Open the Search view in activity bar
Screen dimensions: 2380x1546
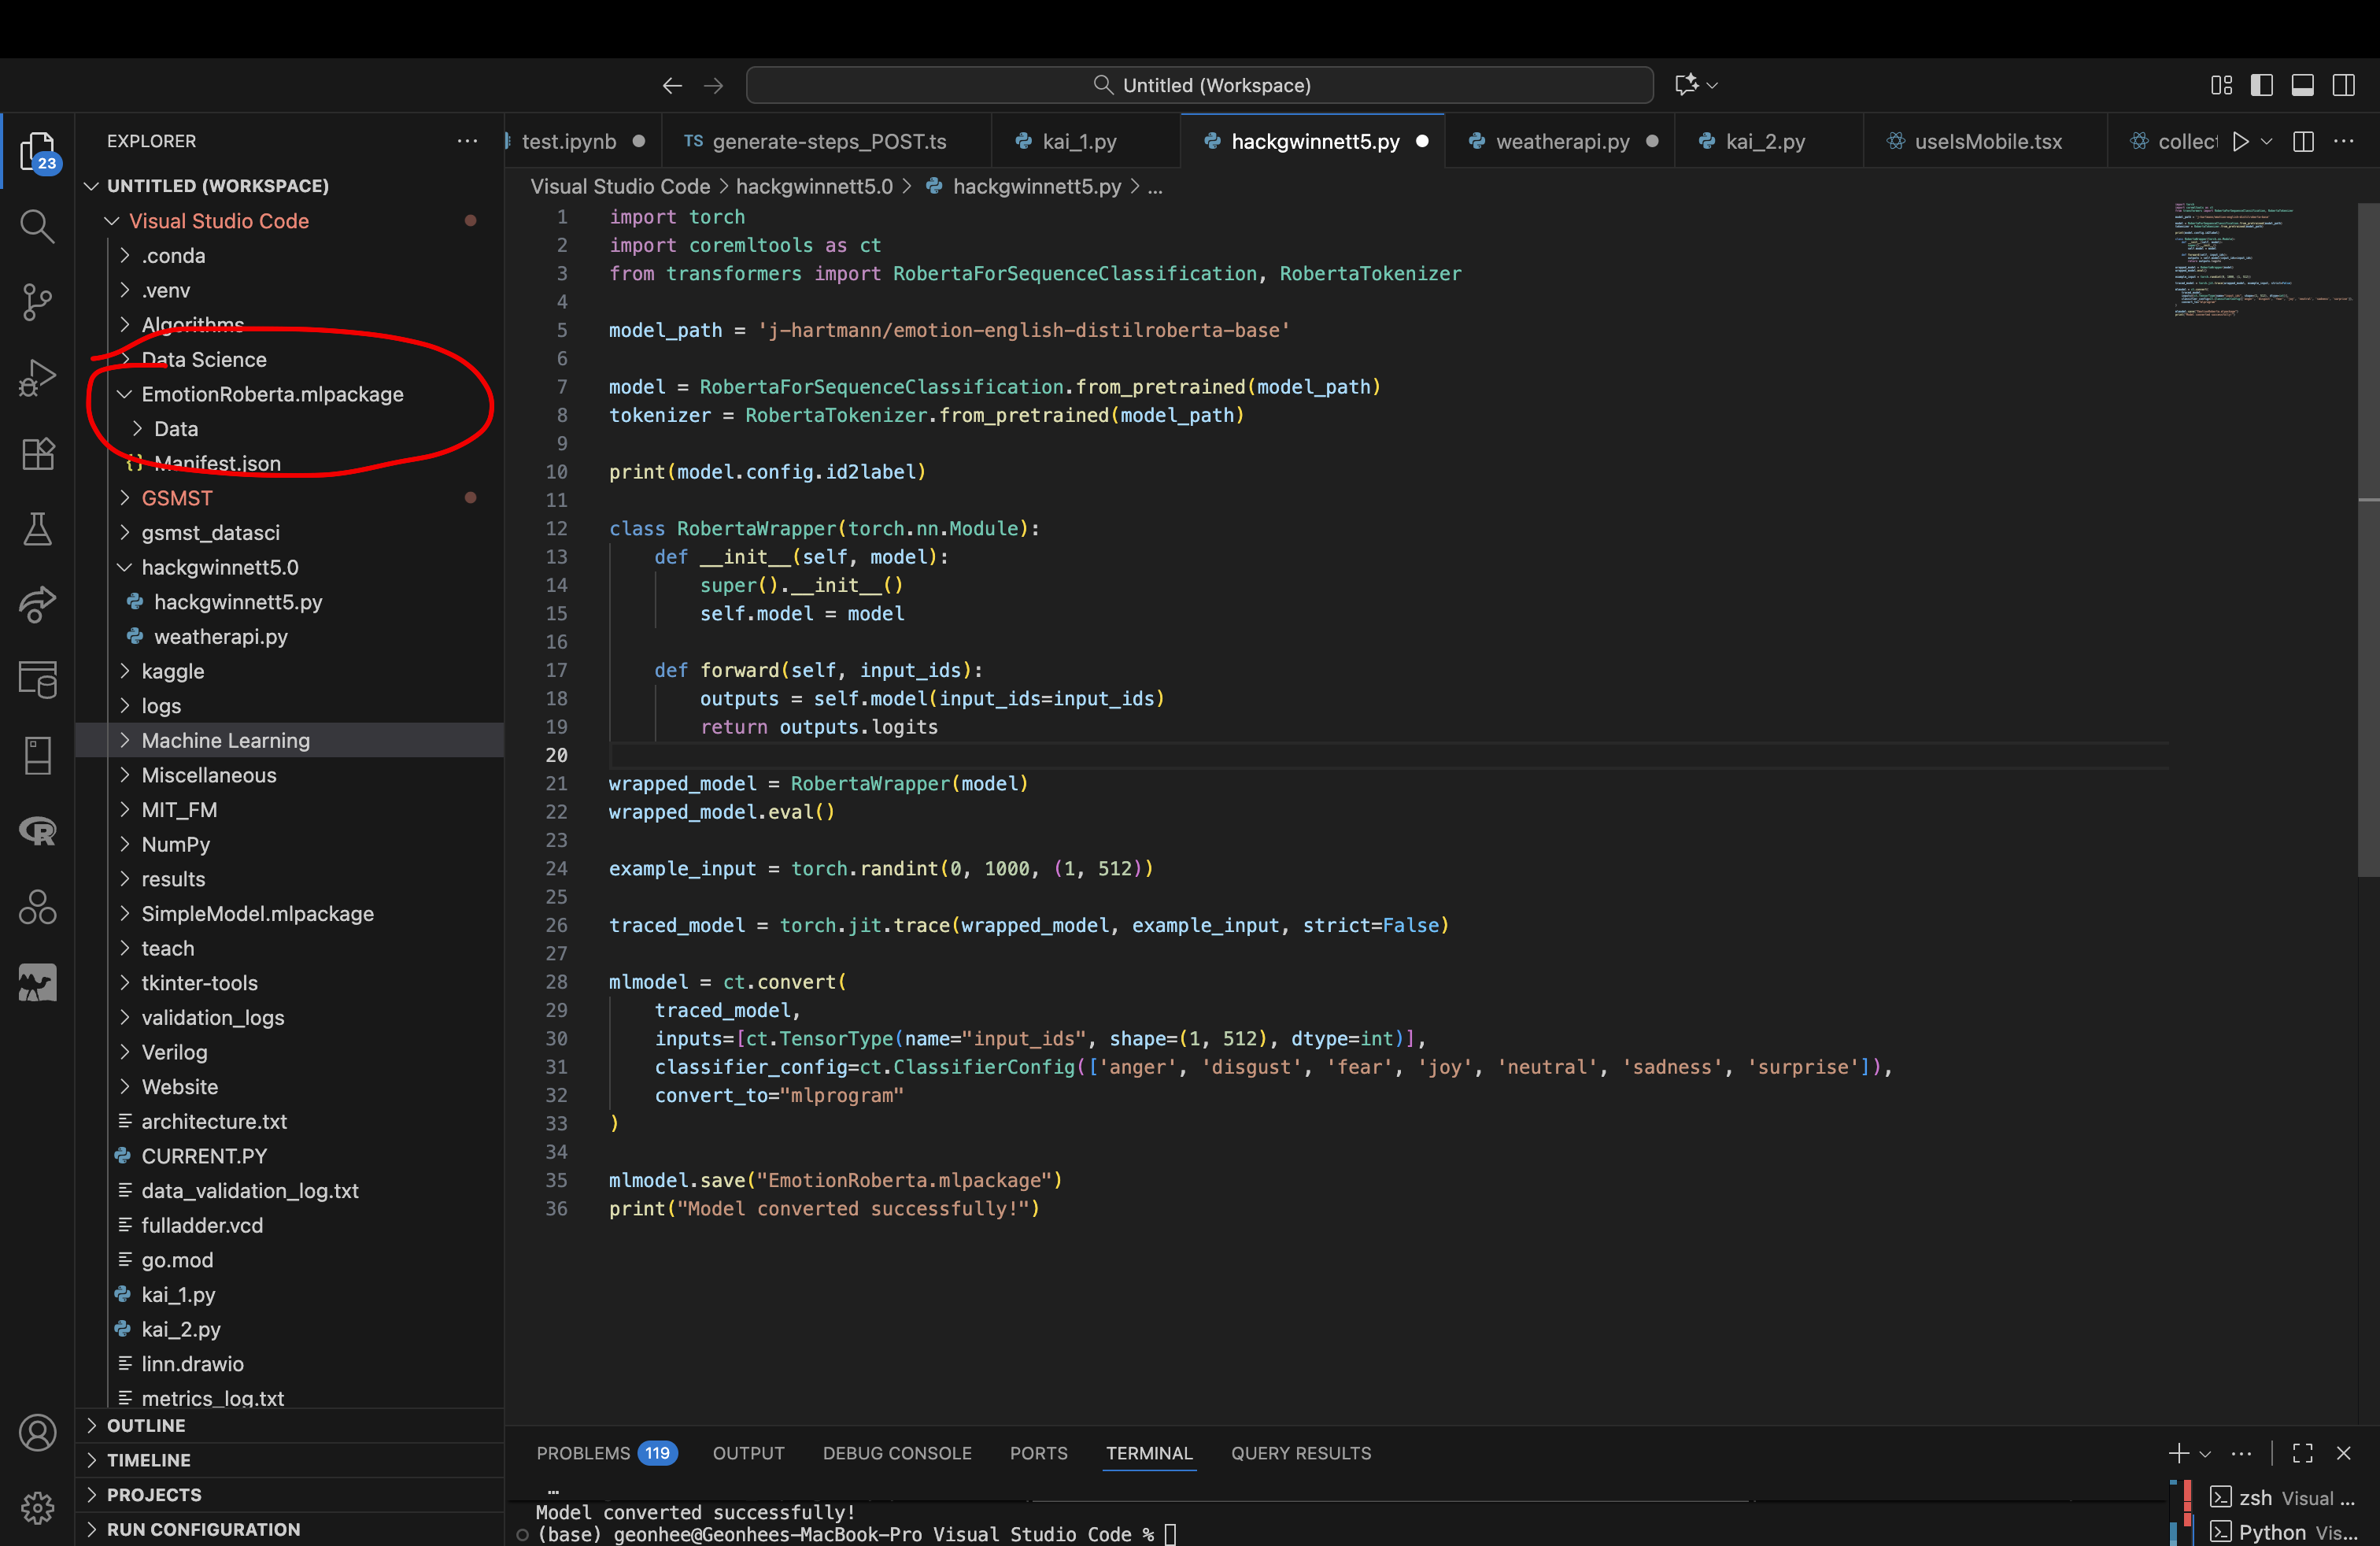(x=37, y=226)
